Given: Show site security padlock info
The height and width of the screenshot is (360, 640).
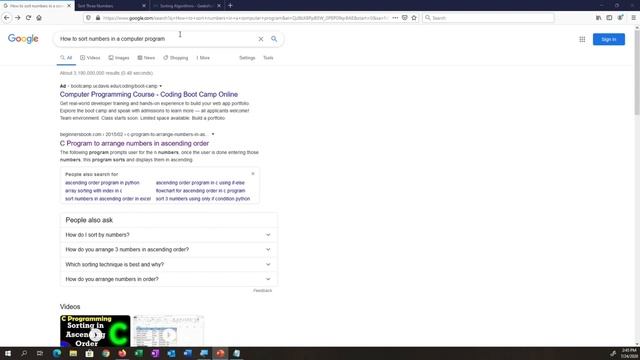Looking at the screenshot, I should coord(98,18).
